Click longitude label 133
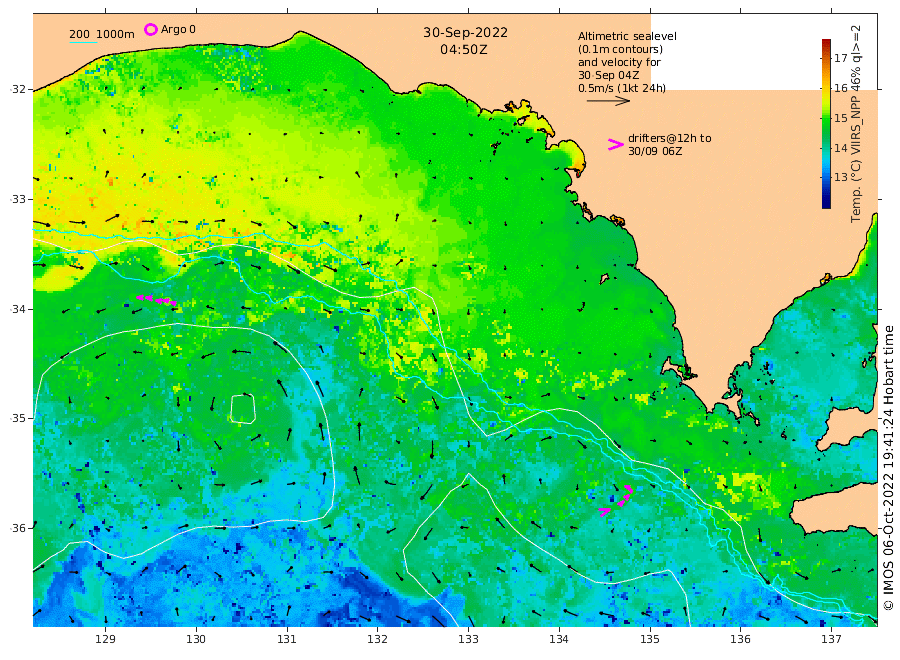 (468, 639)
